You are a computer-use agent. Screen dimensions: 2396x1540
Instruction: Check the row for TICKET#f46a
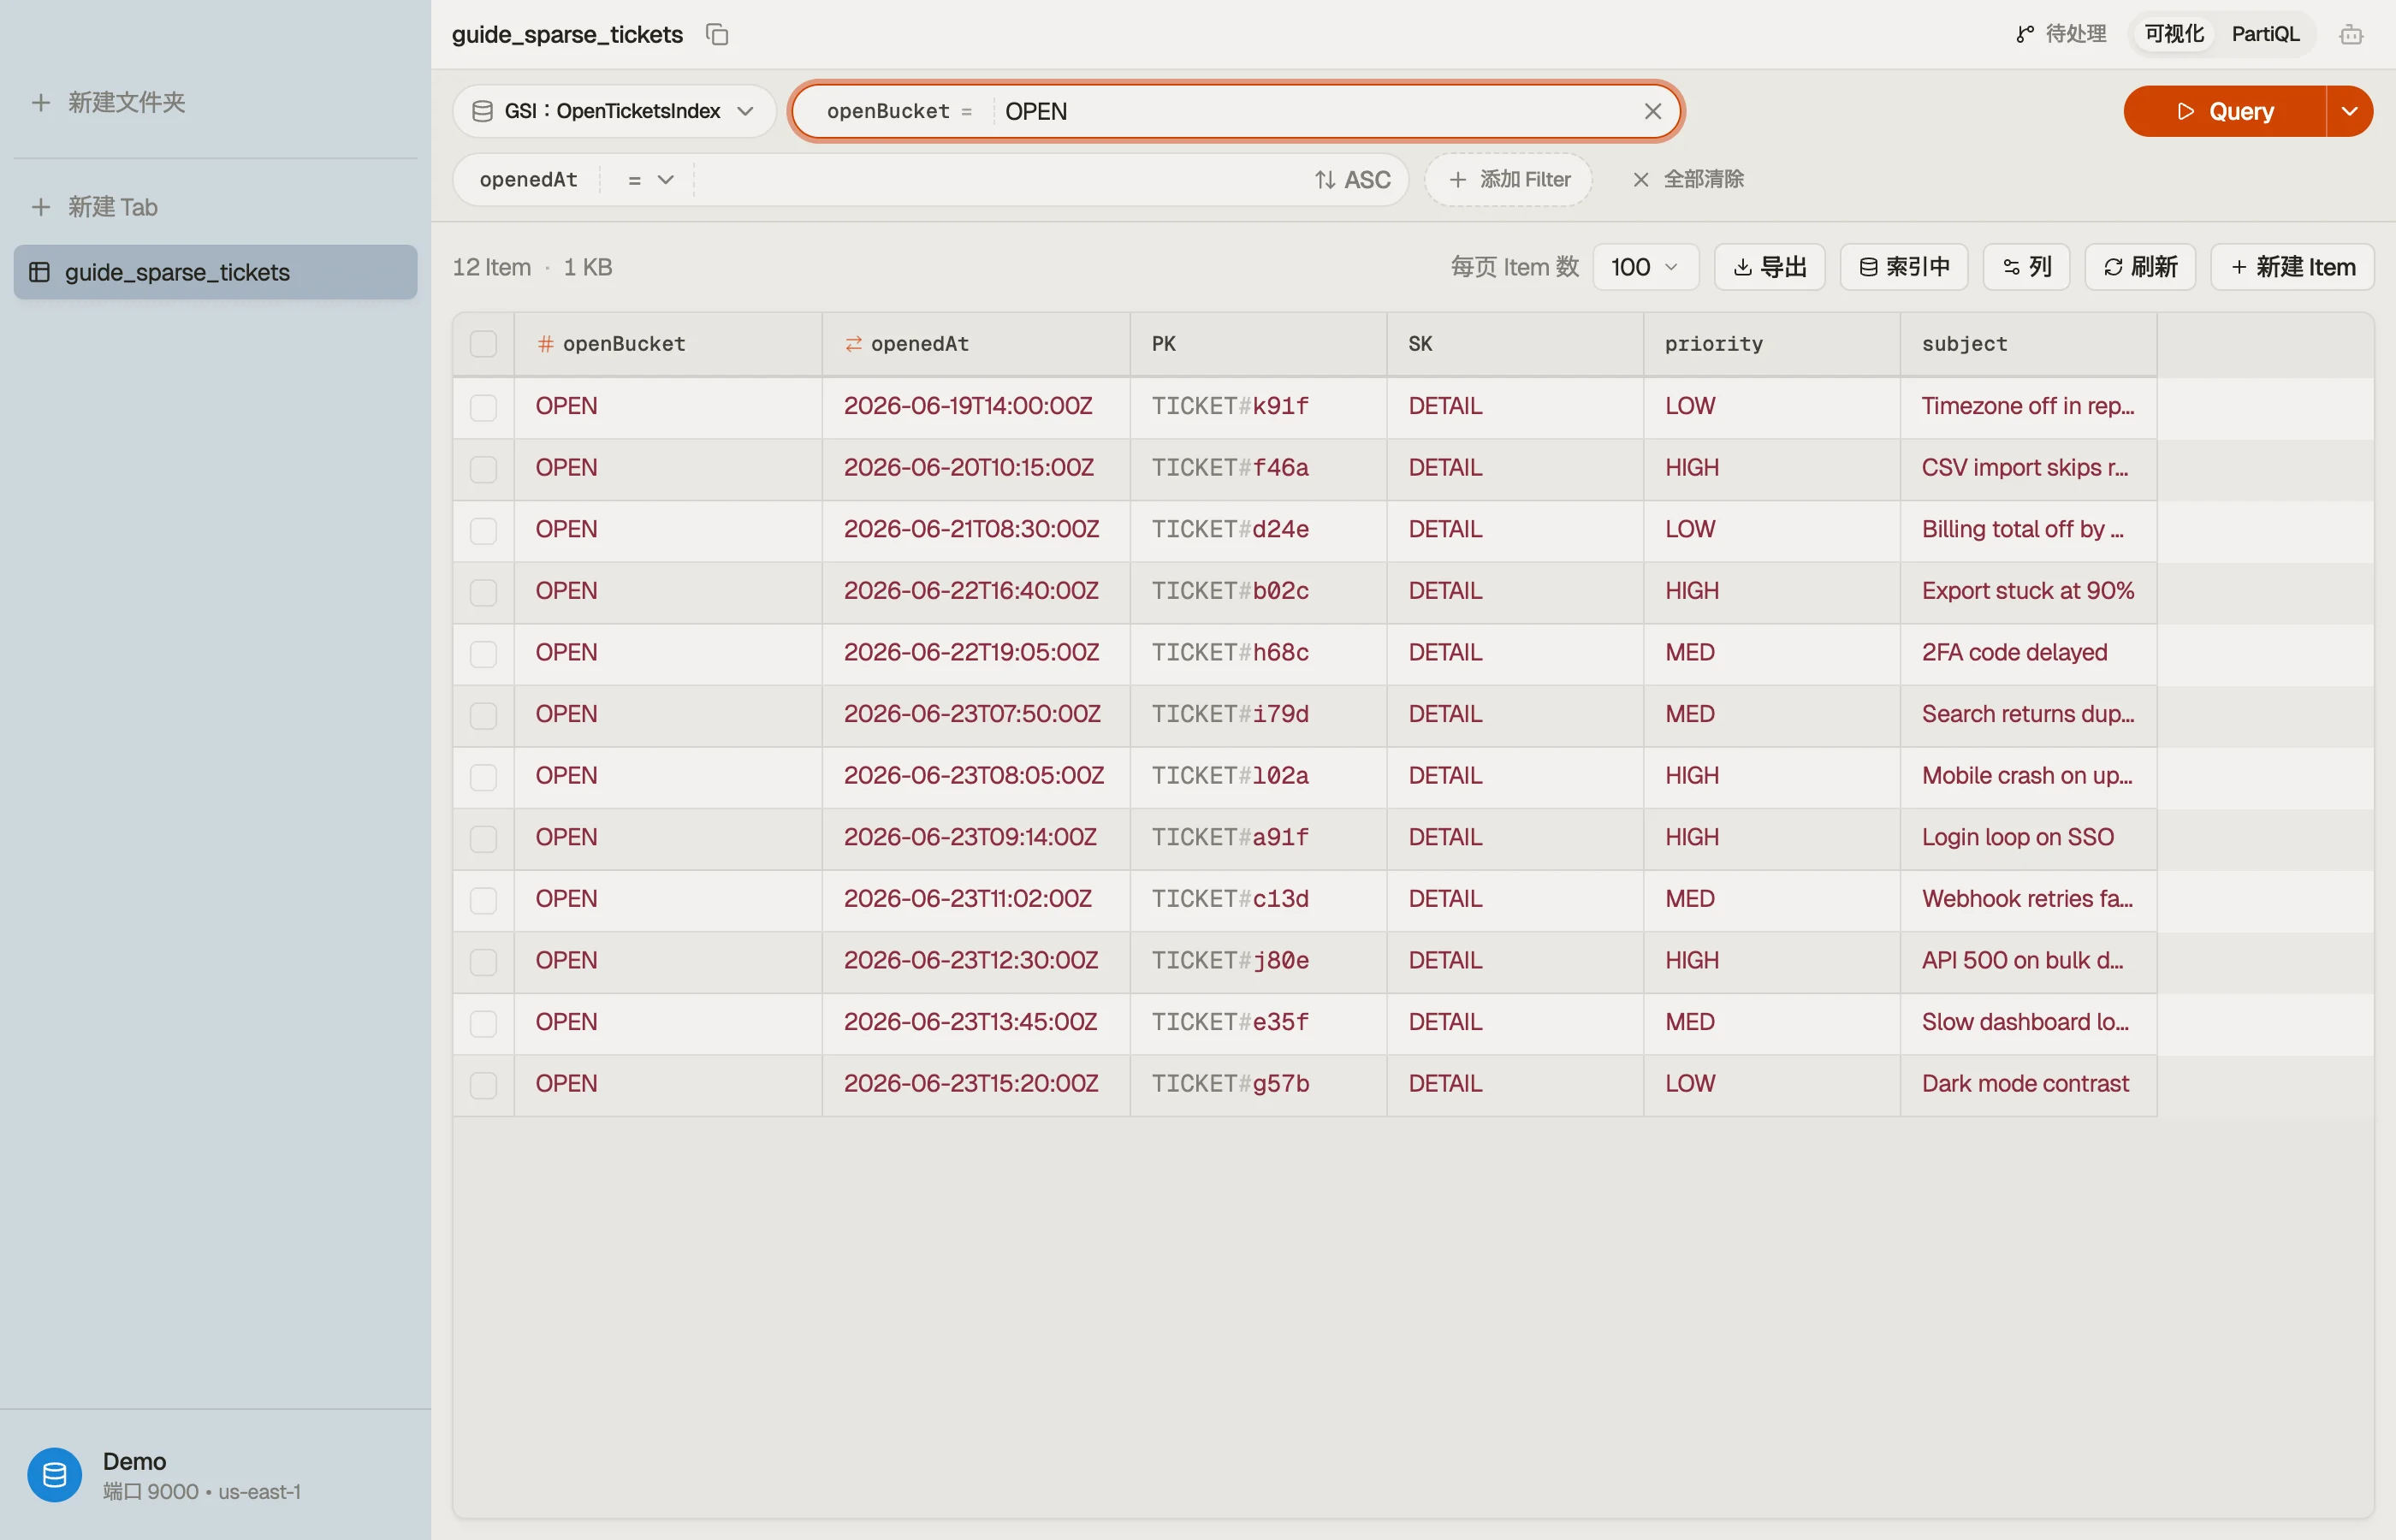(x=483, y=469)
